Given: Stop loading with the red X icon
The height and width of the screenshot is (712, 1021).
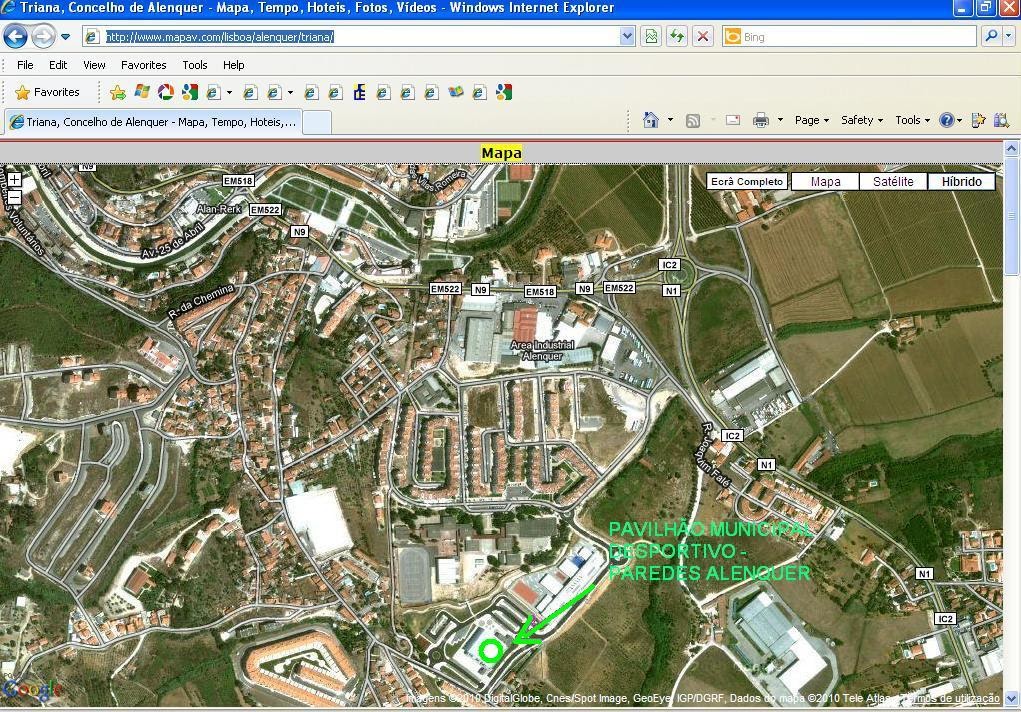Looking at the screenshot, I should pyautogui.click(x=703, y=36).
